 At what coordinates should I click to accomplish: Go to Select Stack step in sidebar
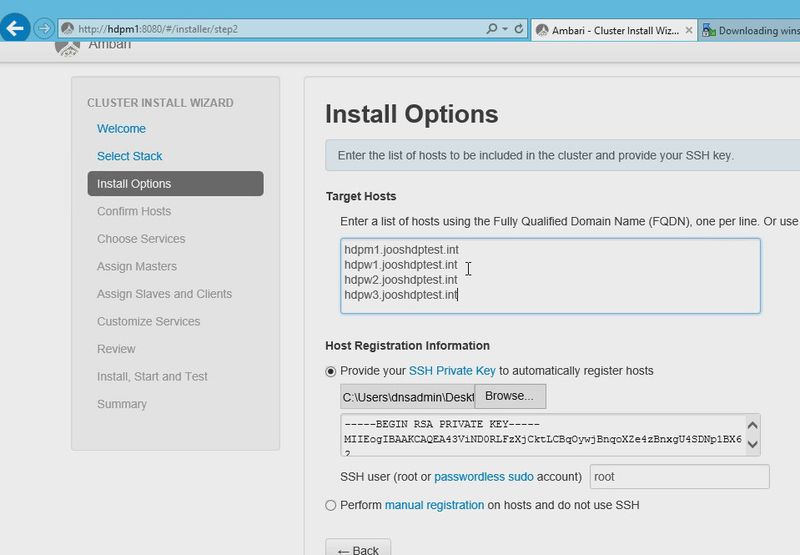pyautogui.click(x=129, y=156)
